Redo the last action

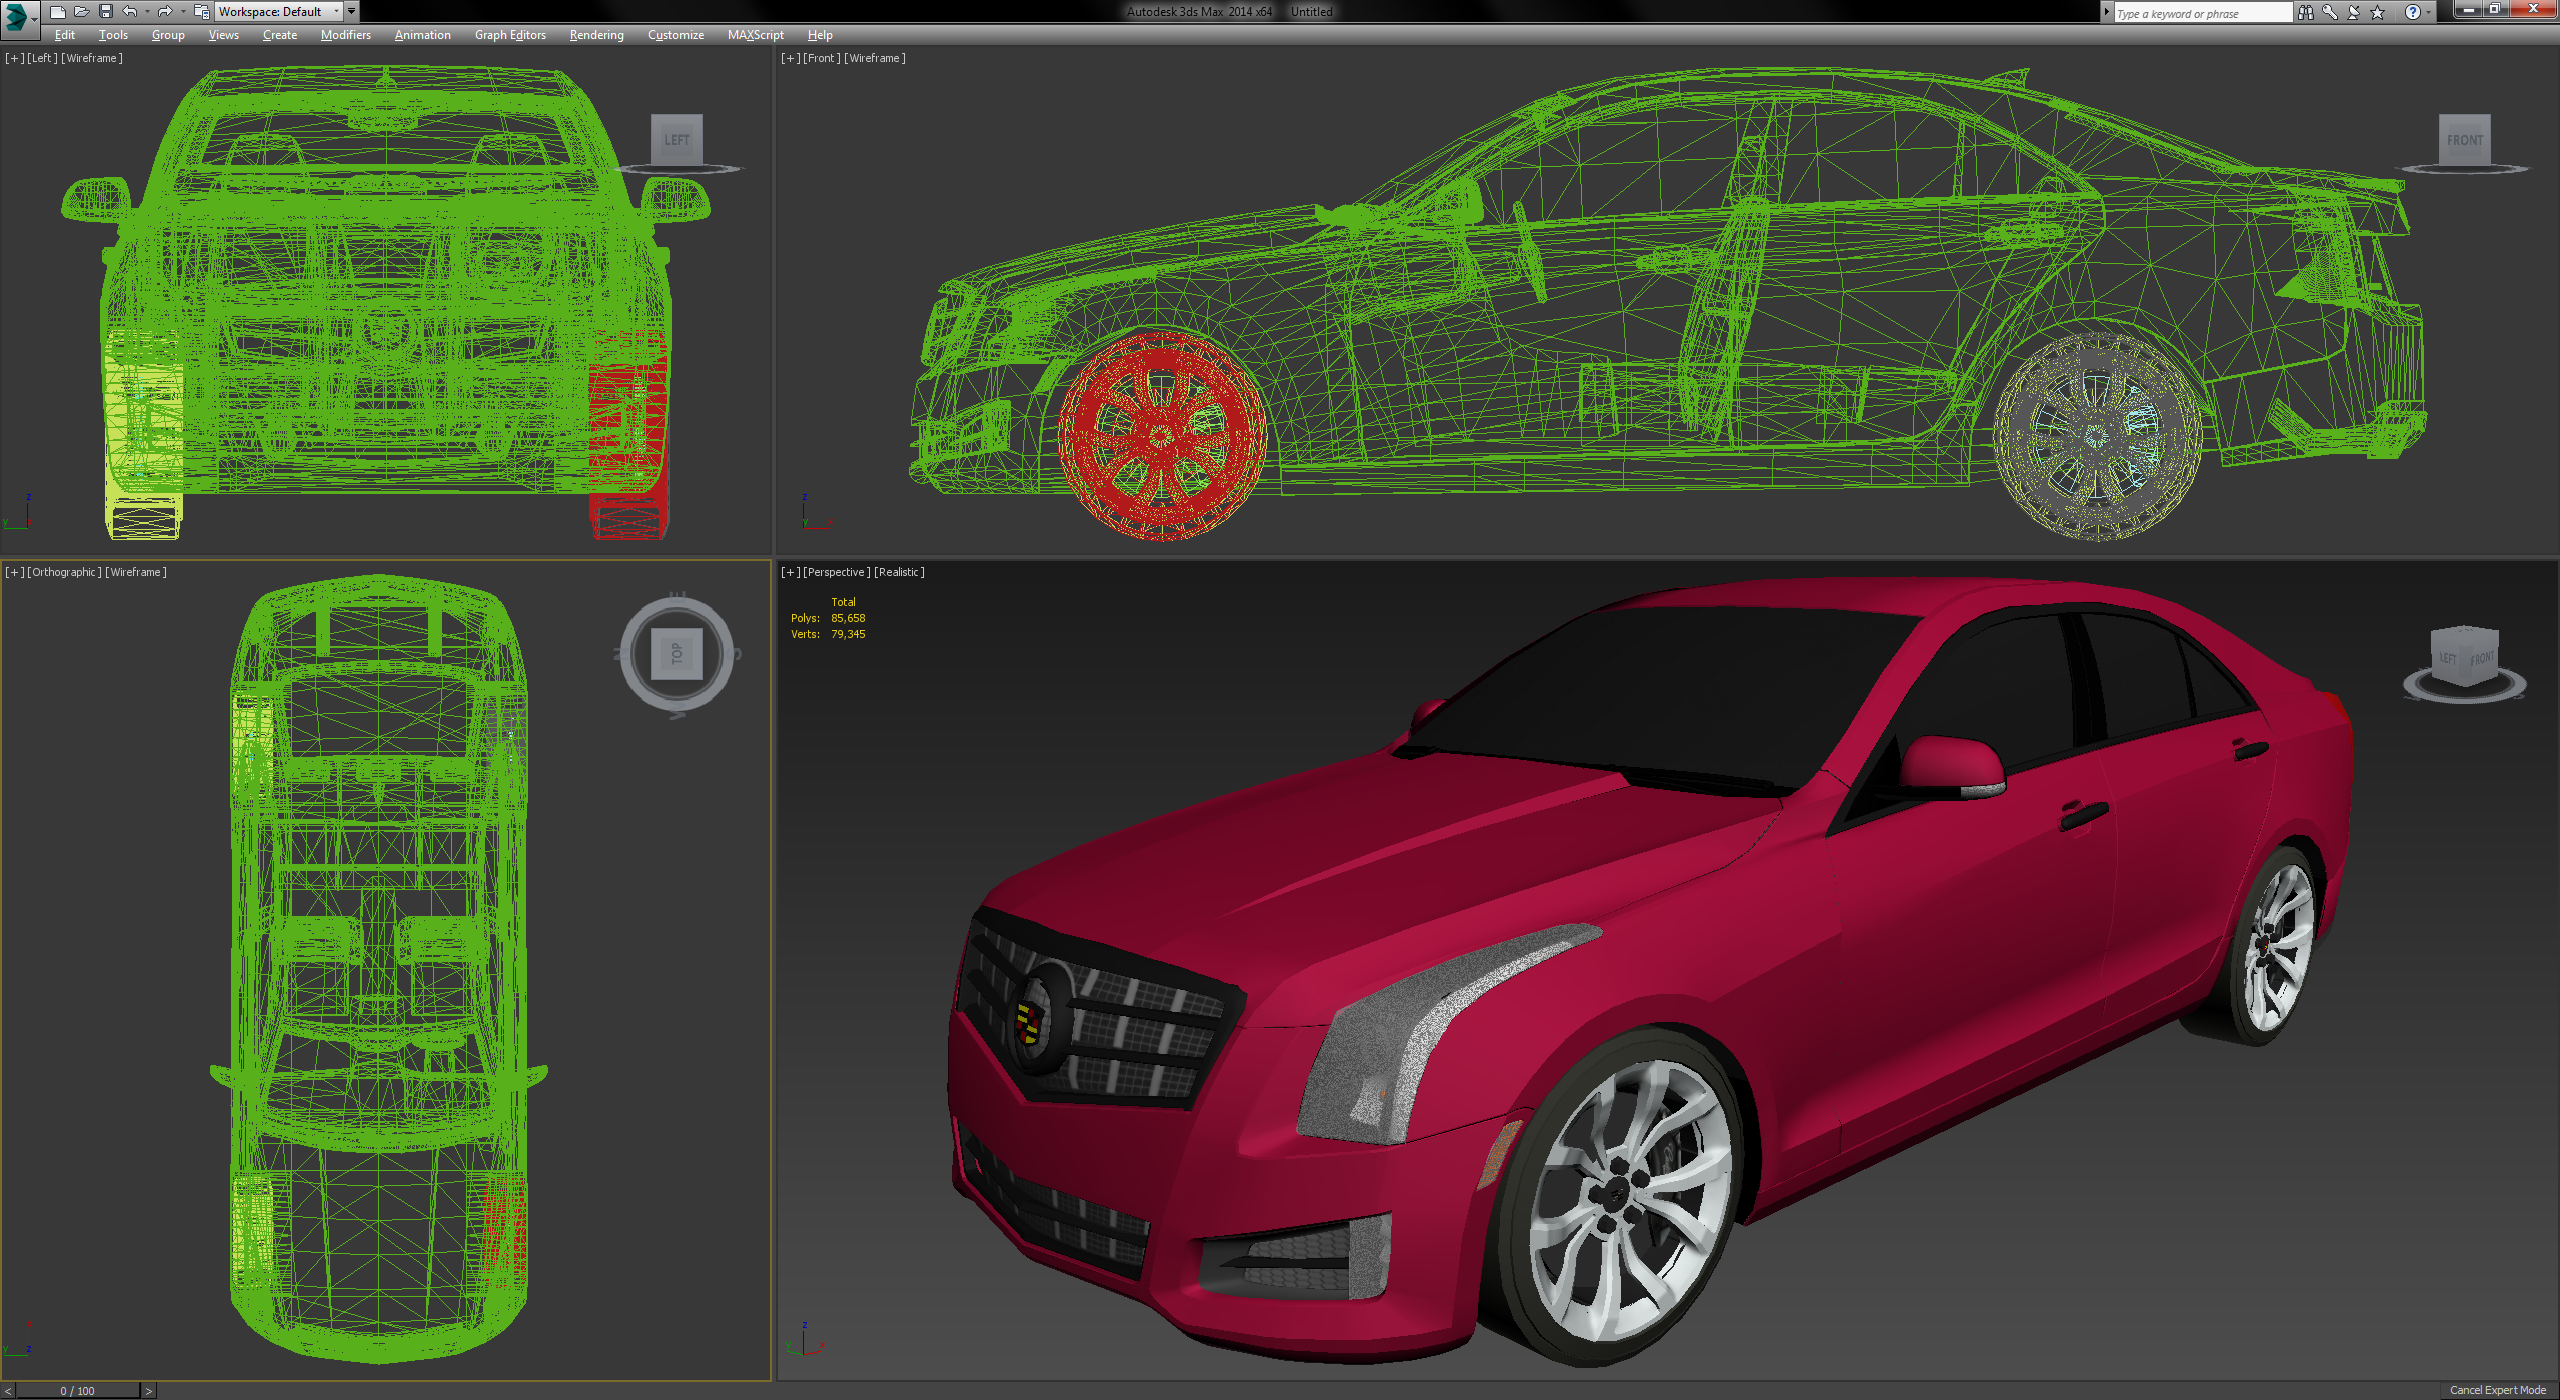166,12
